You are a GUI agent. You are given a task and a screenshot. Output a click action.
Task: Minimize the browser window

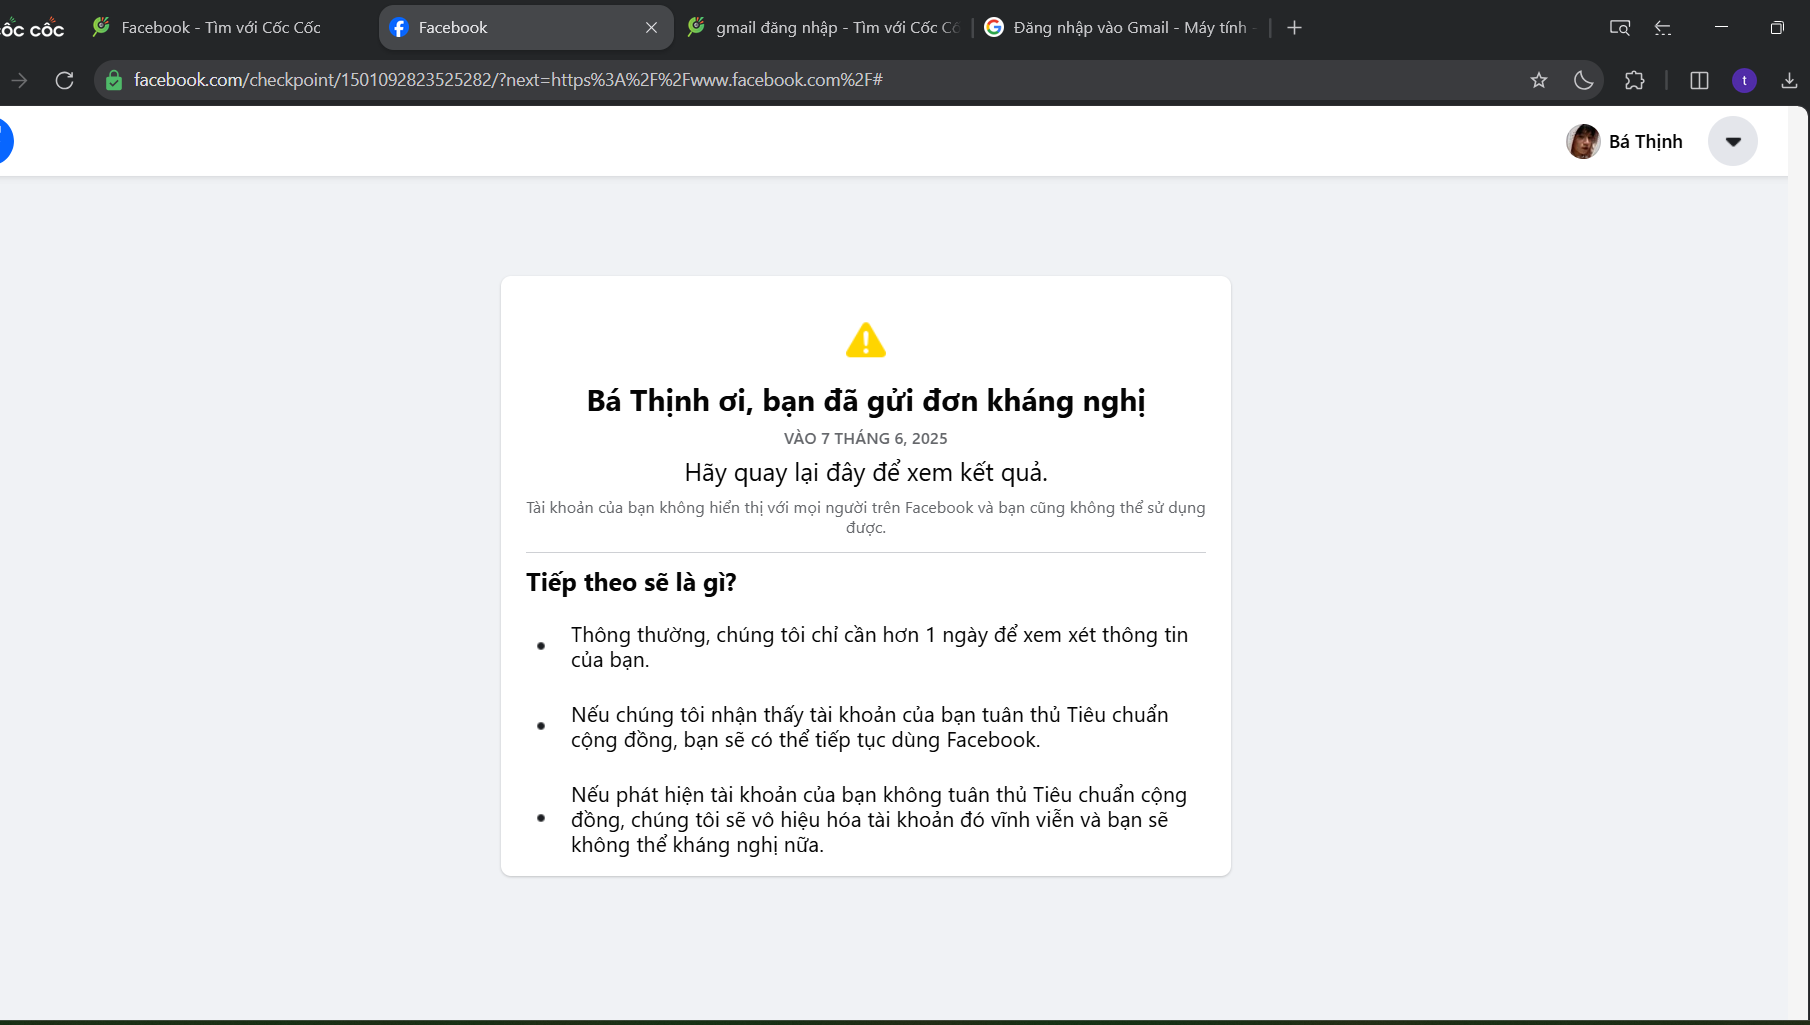click(x=1721, y=27)
